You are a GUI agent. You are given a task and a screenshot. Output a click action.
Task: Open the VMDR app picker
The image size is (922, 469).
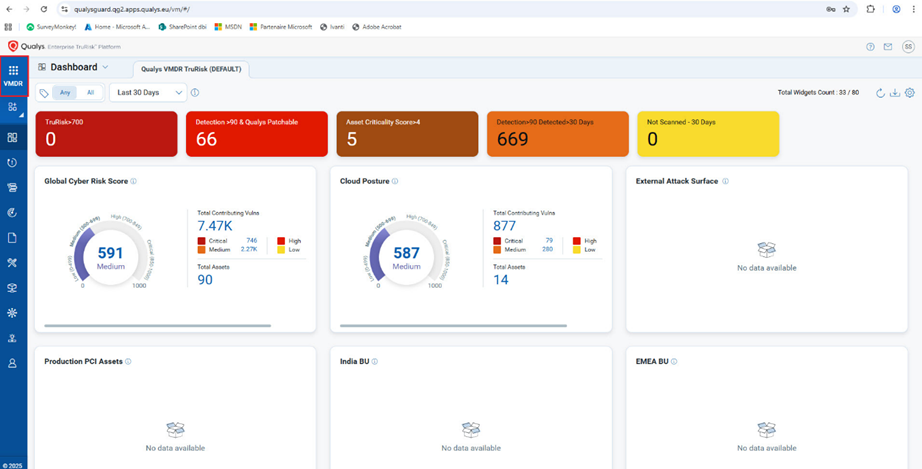pyautogui.click(x=13, y=76)
